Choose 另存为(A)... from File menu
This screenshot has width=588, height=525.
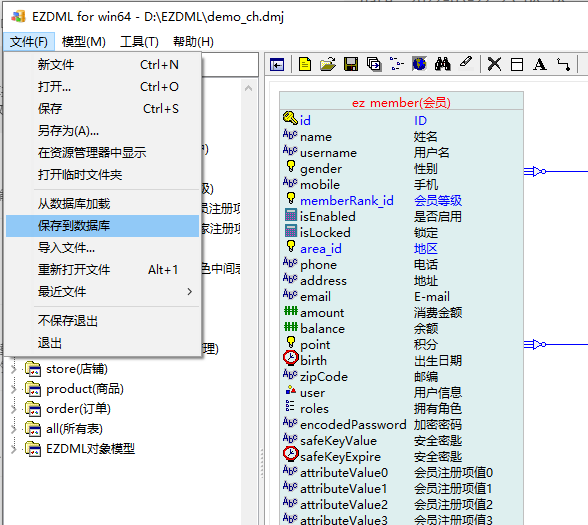(x=68, y=130)
